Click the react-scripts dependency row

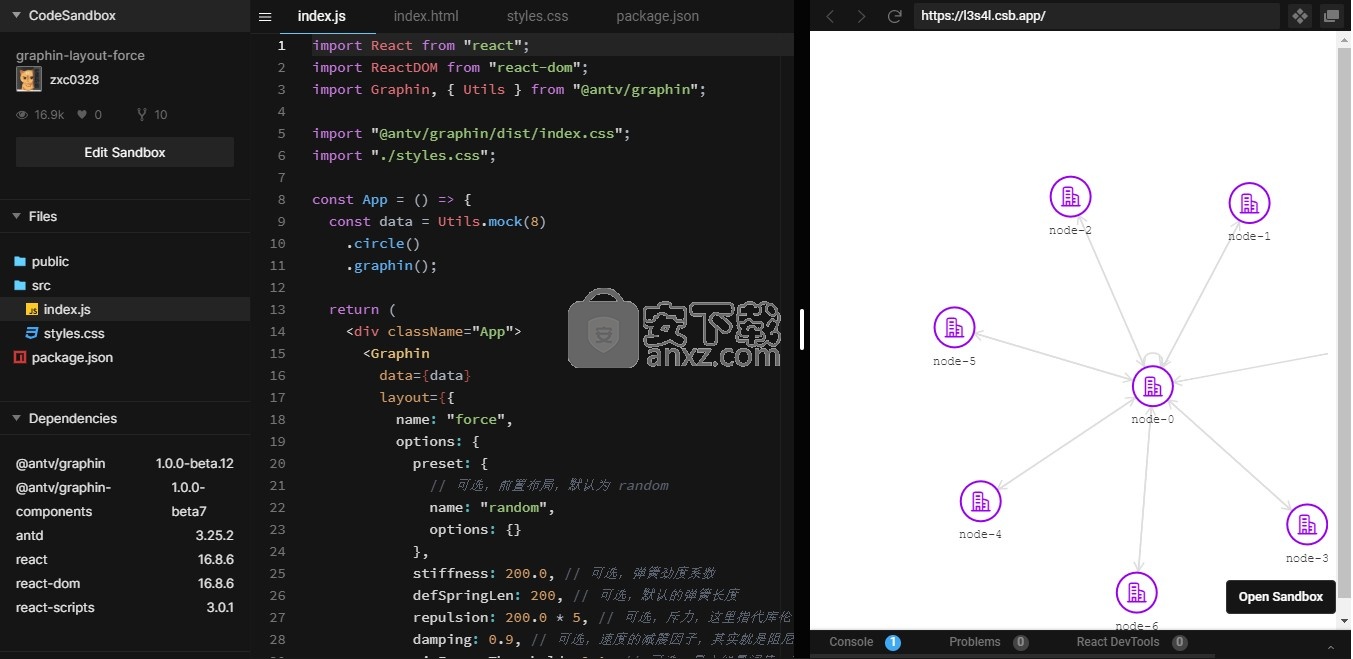[125, 607]
